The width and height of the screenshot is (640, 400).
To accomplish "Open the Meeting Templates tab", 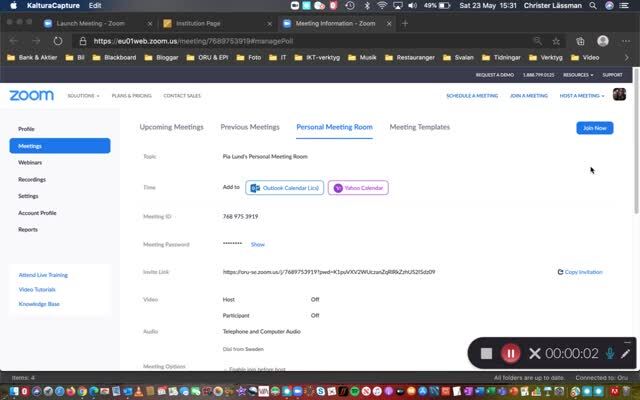I will click(420, 127).
